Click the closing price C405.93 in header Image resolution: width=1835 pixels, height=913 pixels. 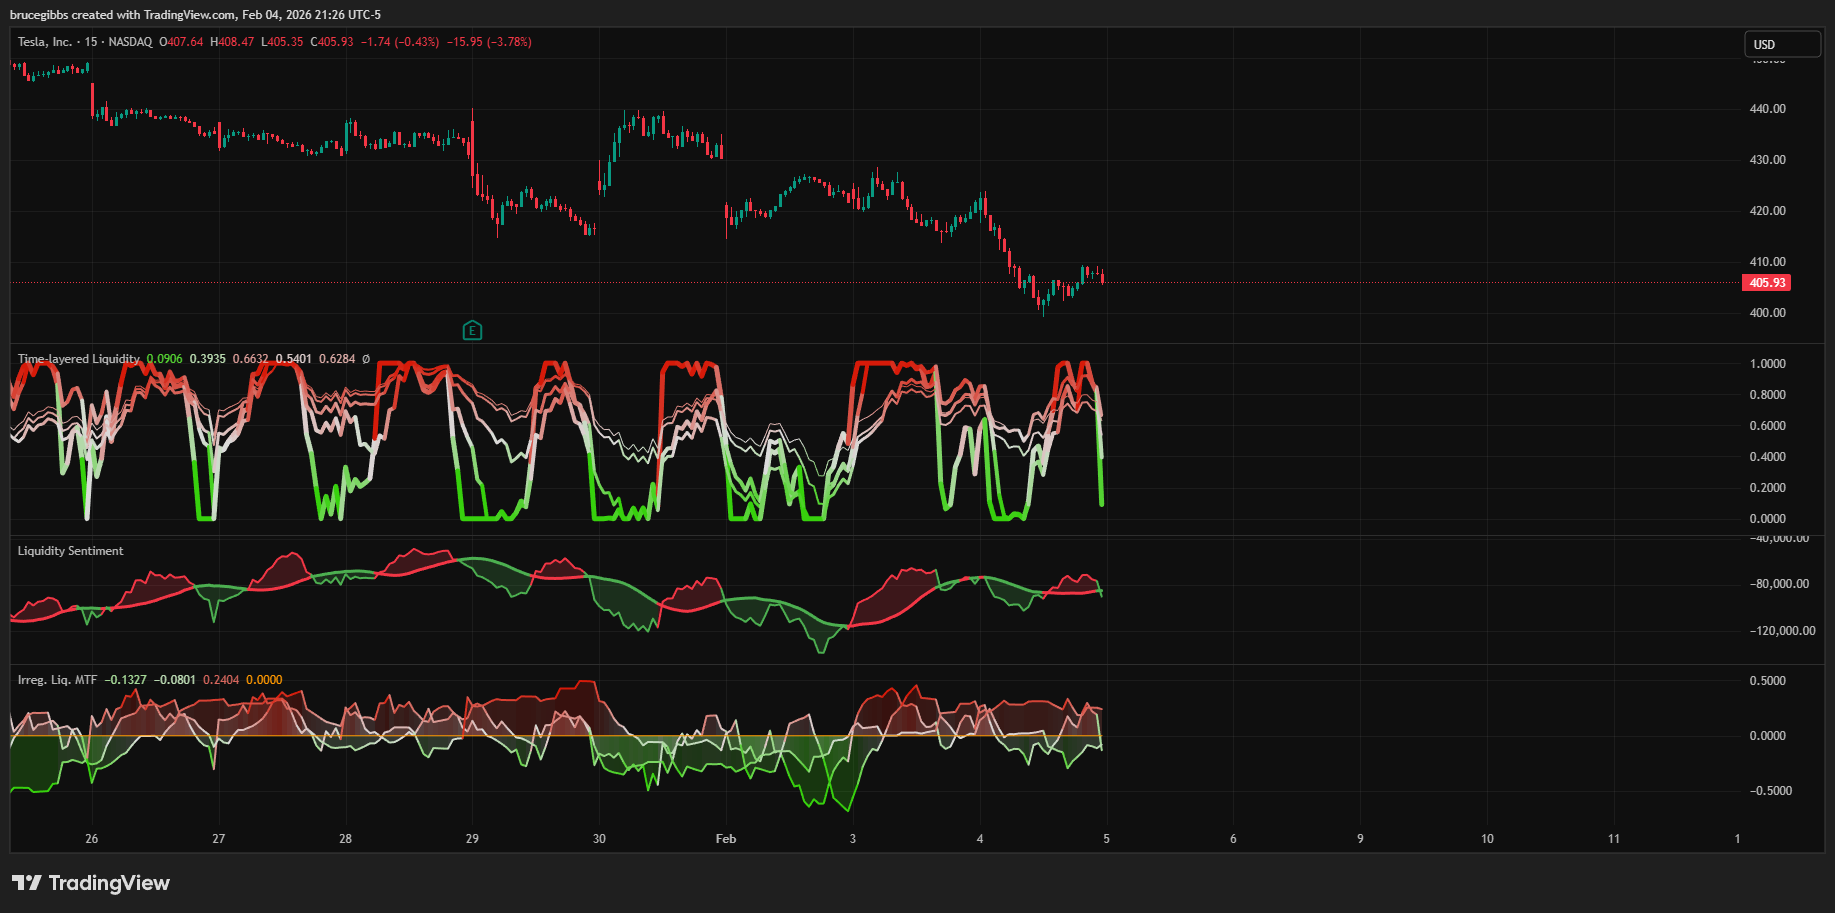pyautogui.click(x=332, y=42)
